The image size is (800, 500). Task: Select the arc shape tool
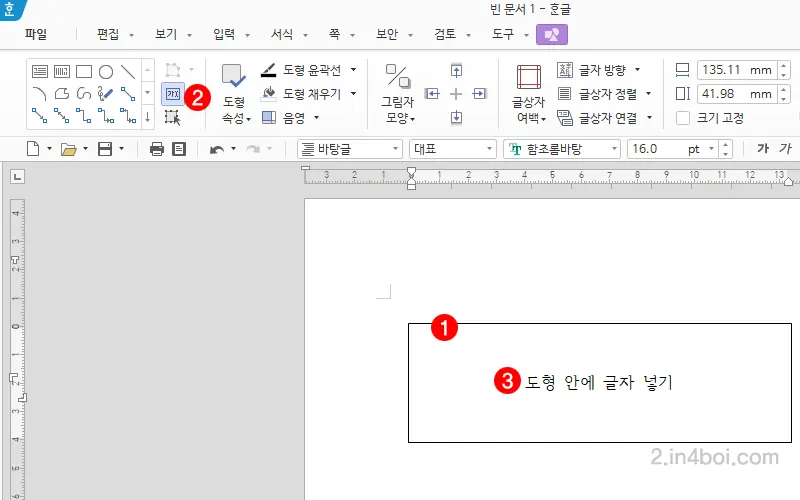point(40,93)
